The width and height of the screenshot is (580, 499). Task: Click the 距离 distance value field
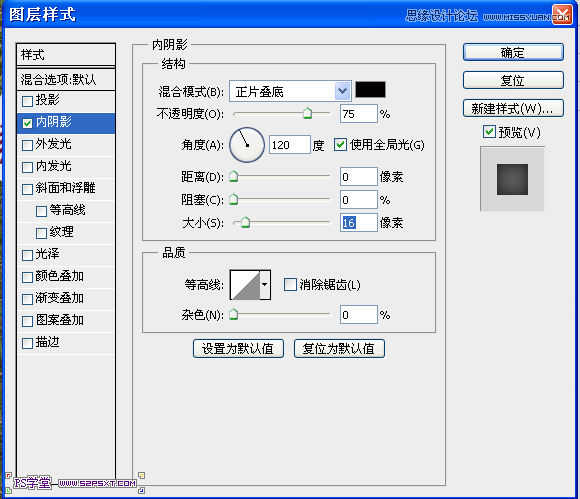(358, 176)
